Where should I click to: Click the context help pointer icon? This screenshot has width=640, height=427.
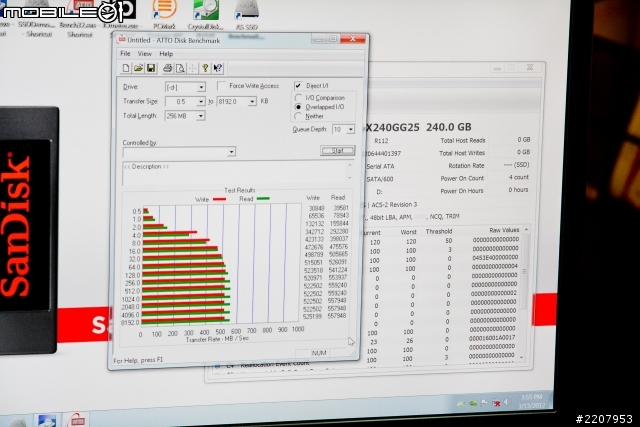tap(218, 68)
